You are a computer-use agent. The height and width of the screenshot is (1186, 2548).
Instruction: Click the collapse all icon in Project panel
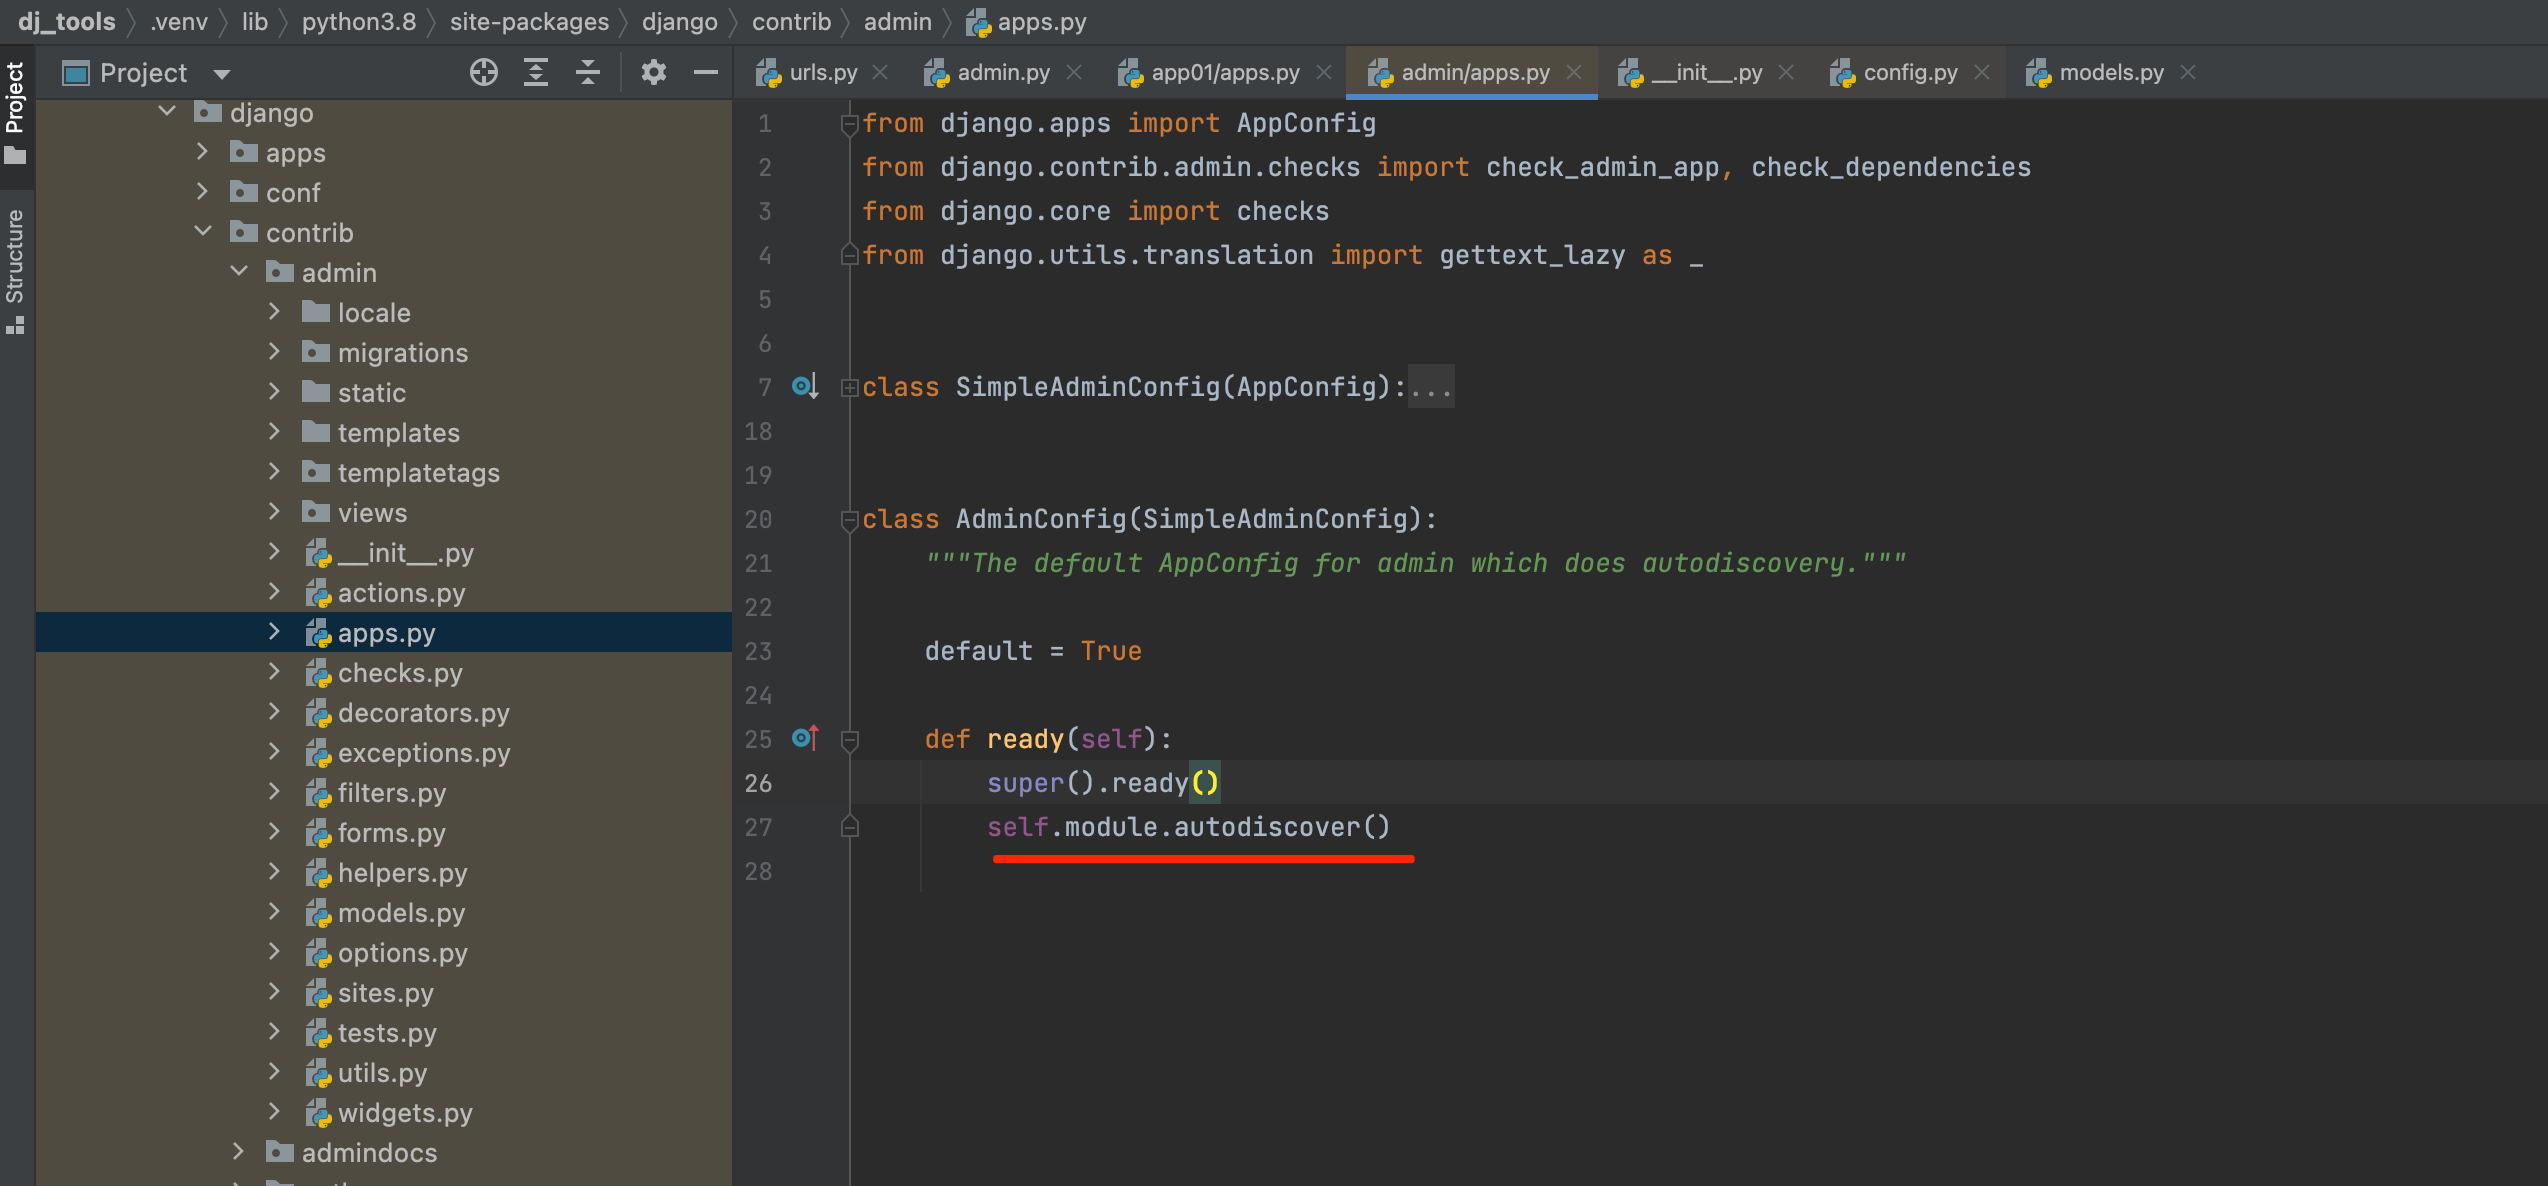(x=588, y=72)
